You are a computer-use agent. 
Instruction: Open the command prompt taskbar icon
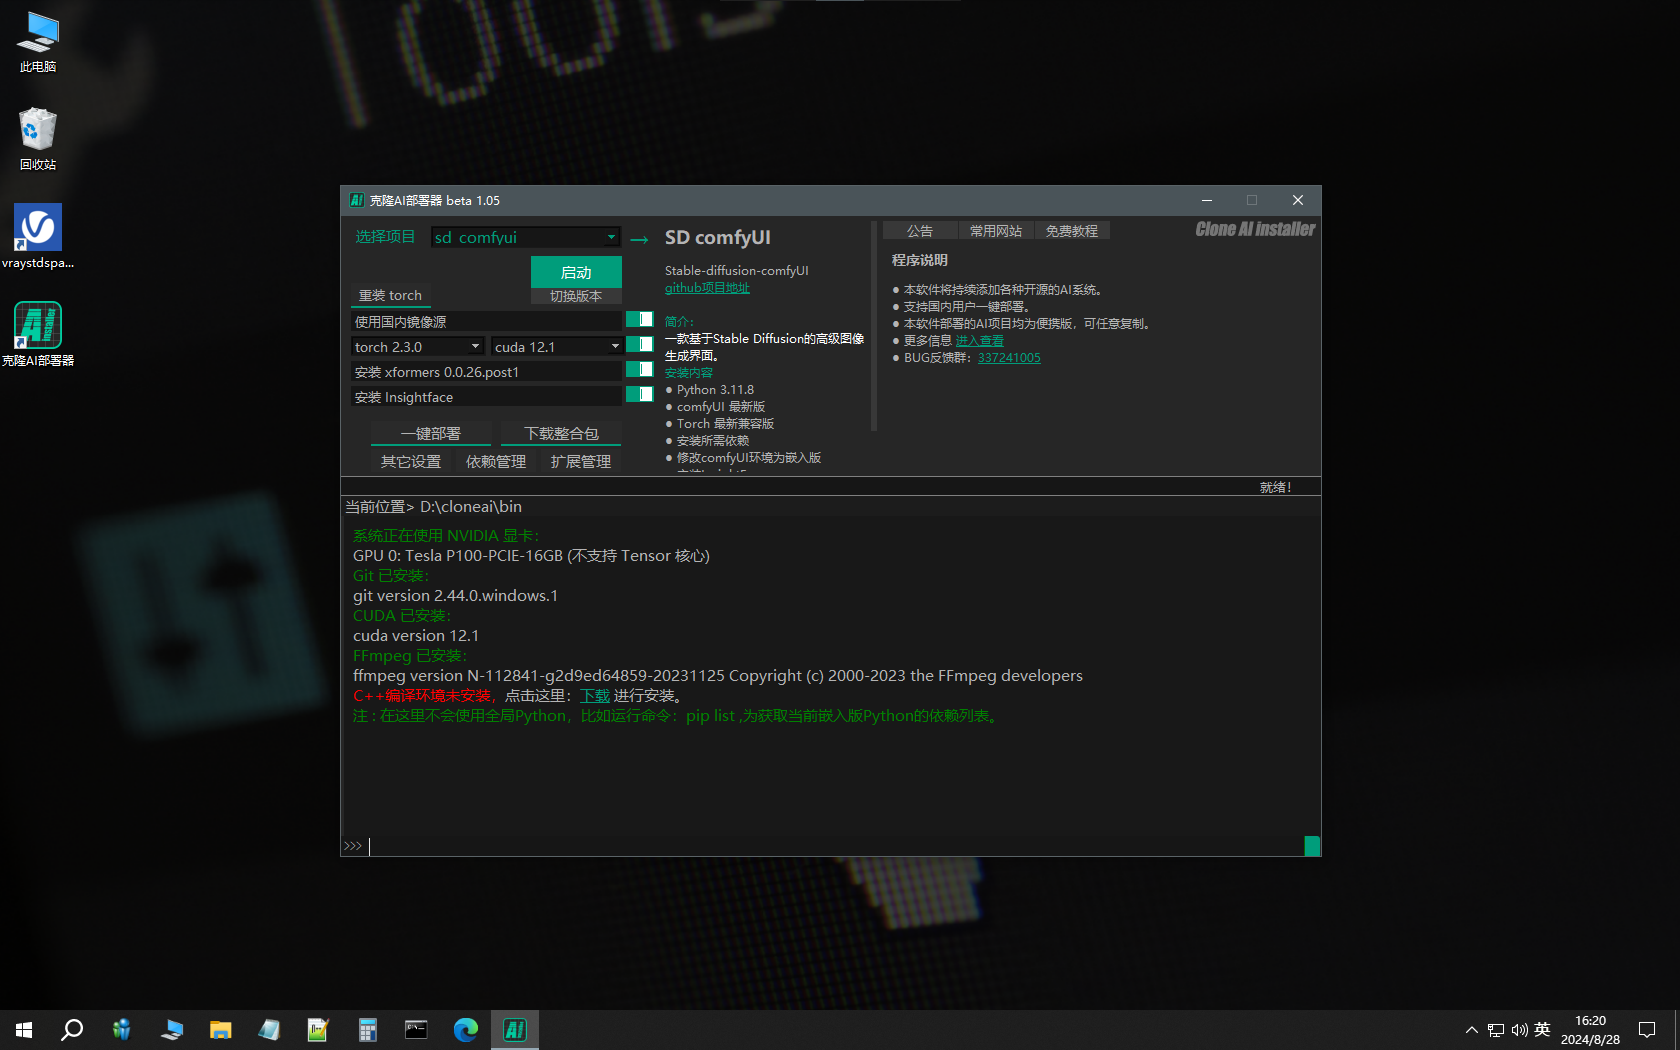(416, 1030)
